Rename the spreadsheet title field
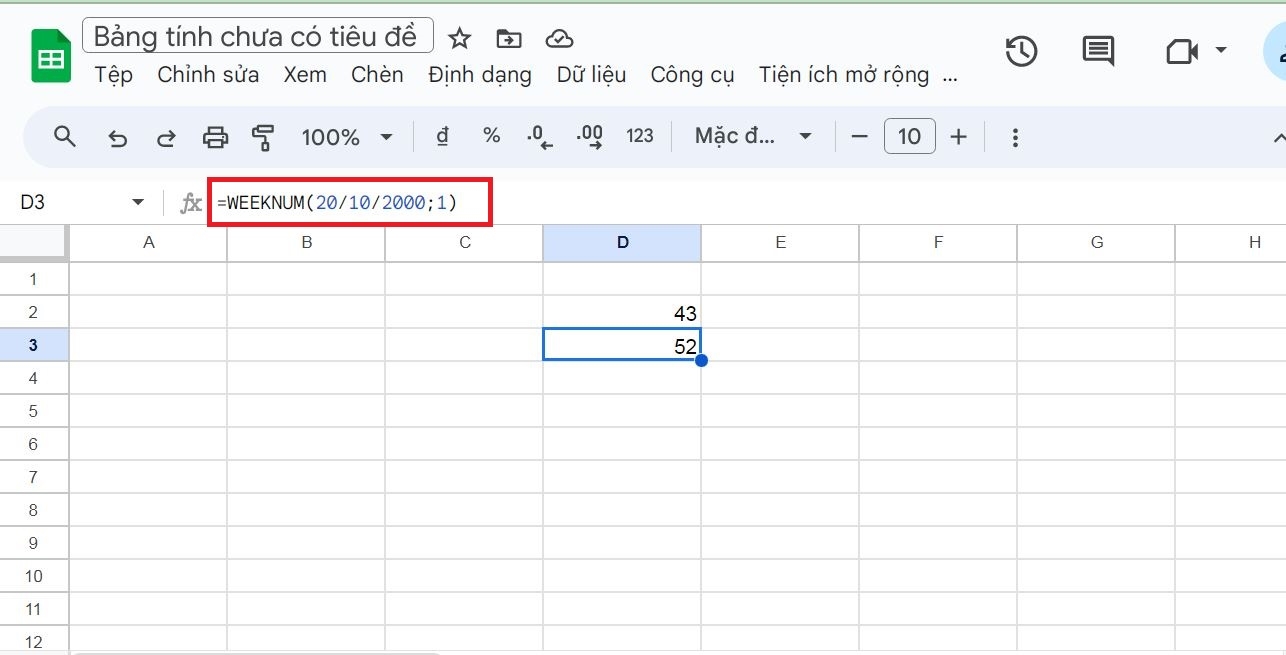 click(x=258, y=36)
